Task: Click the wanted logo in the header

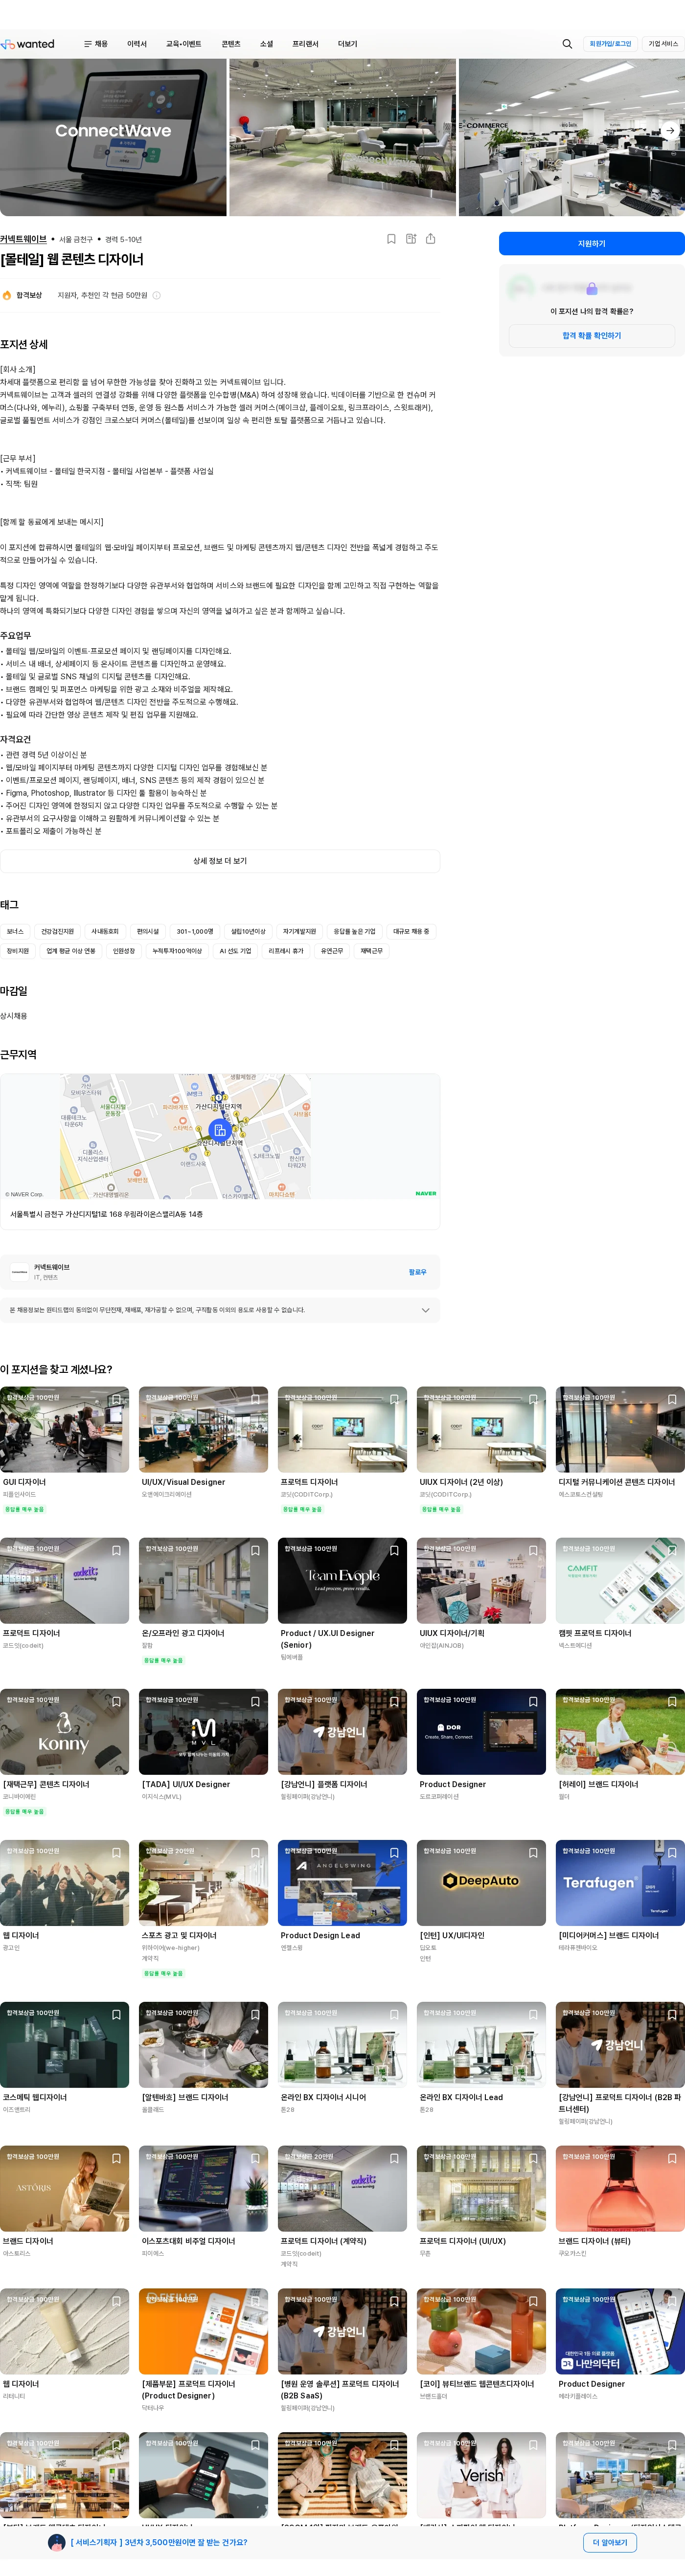Action: pos(28,44)
